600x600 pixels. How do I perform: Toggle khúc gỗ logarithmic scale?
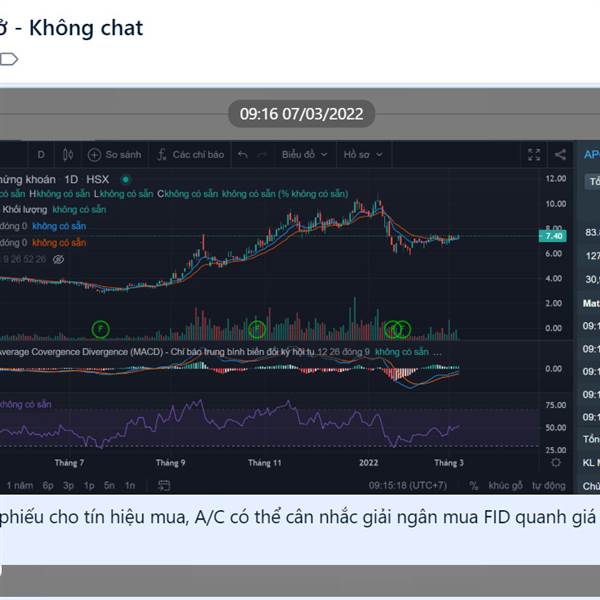(x=505, y=486)
